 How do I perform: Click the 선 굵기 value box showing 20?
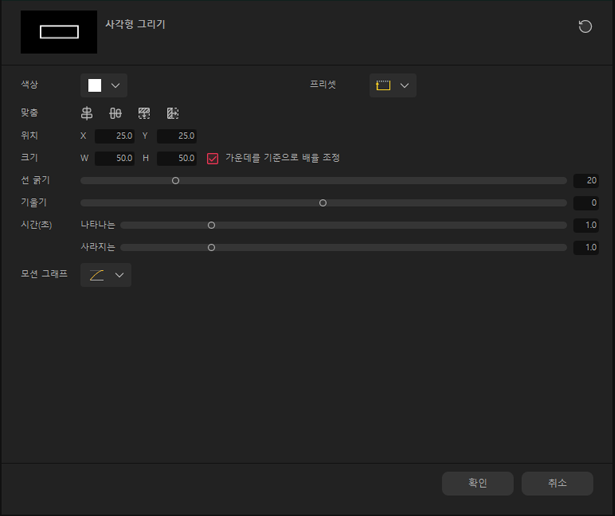(x=586, y=181)
